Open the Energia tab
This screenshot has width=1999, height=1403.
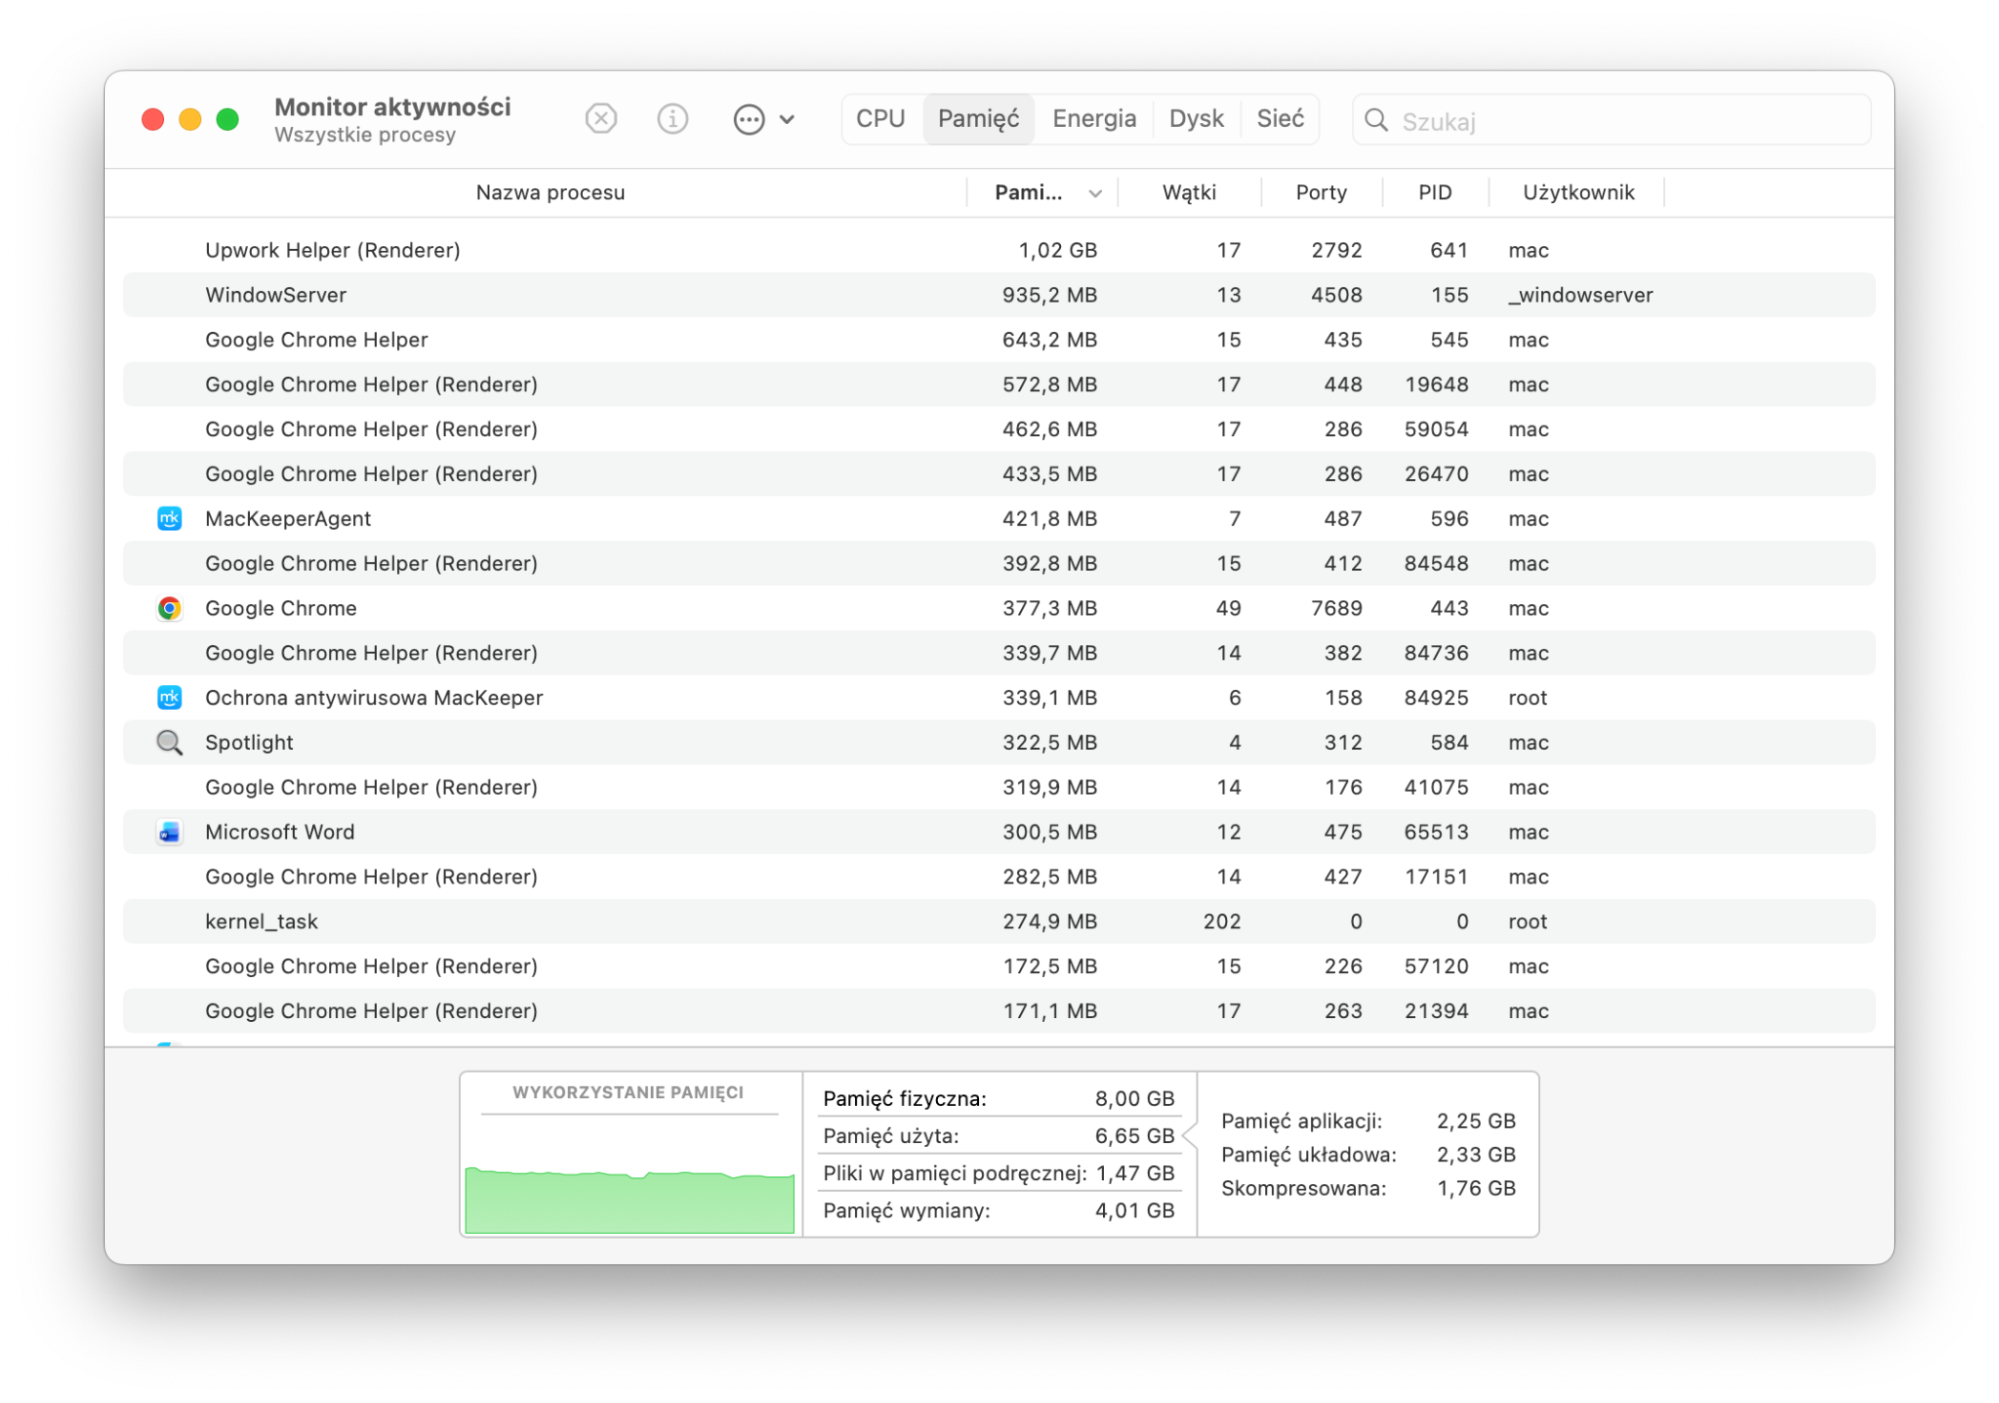[x=1094, y=119]
